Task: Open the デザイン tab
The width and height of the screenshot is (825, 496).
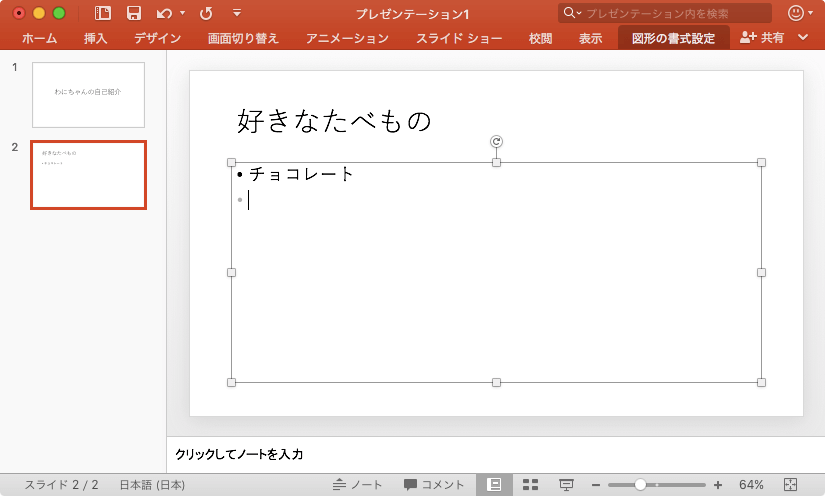Action: pos(157,38)
